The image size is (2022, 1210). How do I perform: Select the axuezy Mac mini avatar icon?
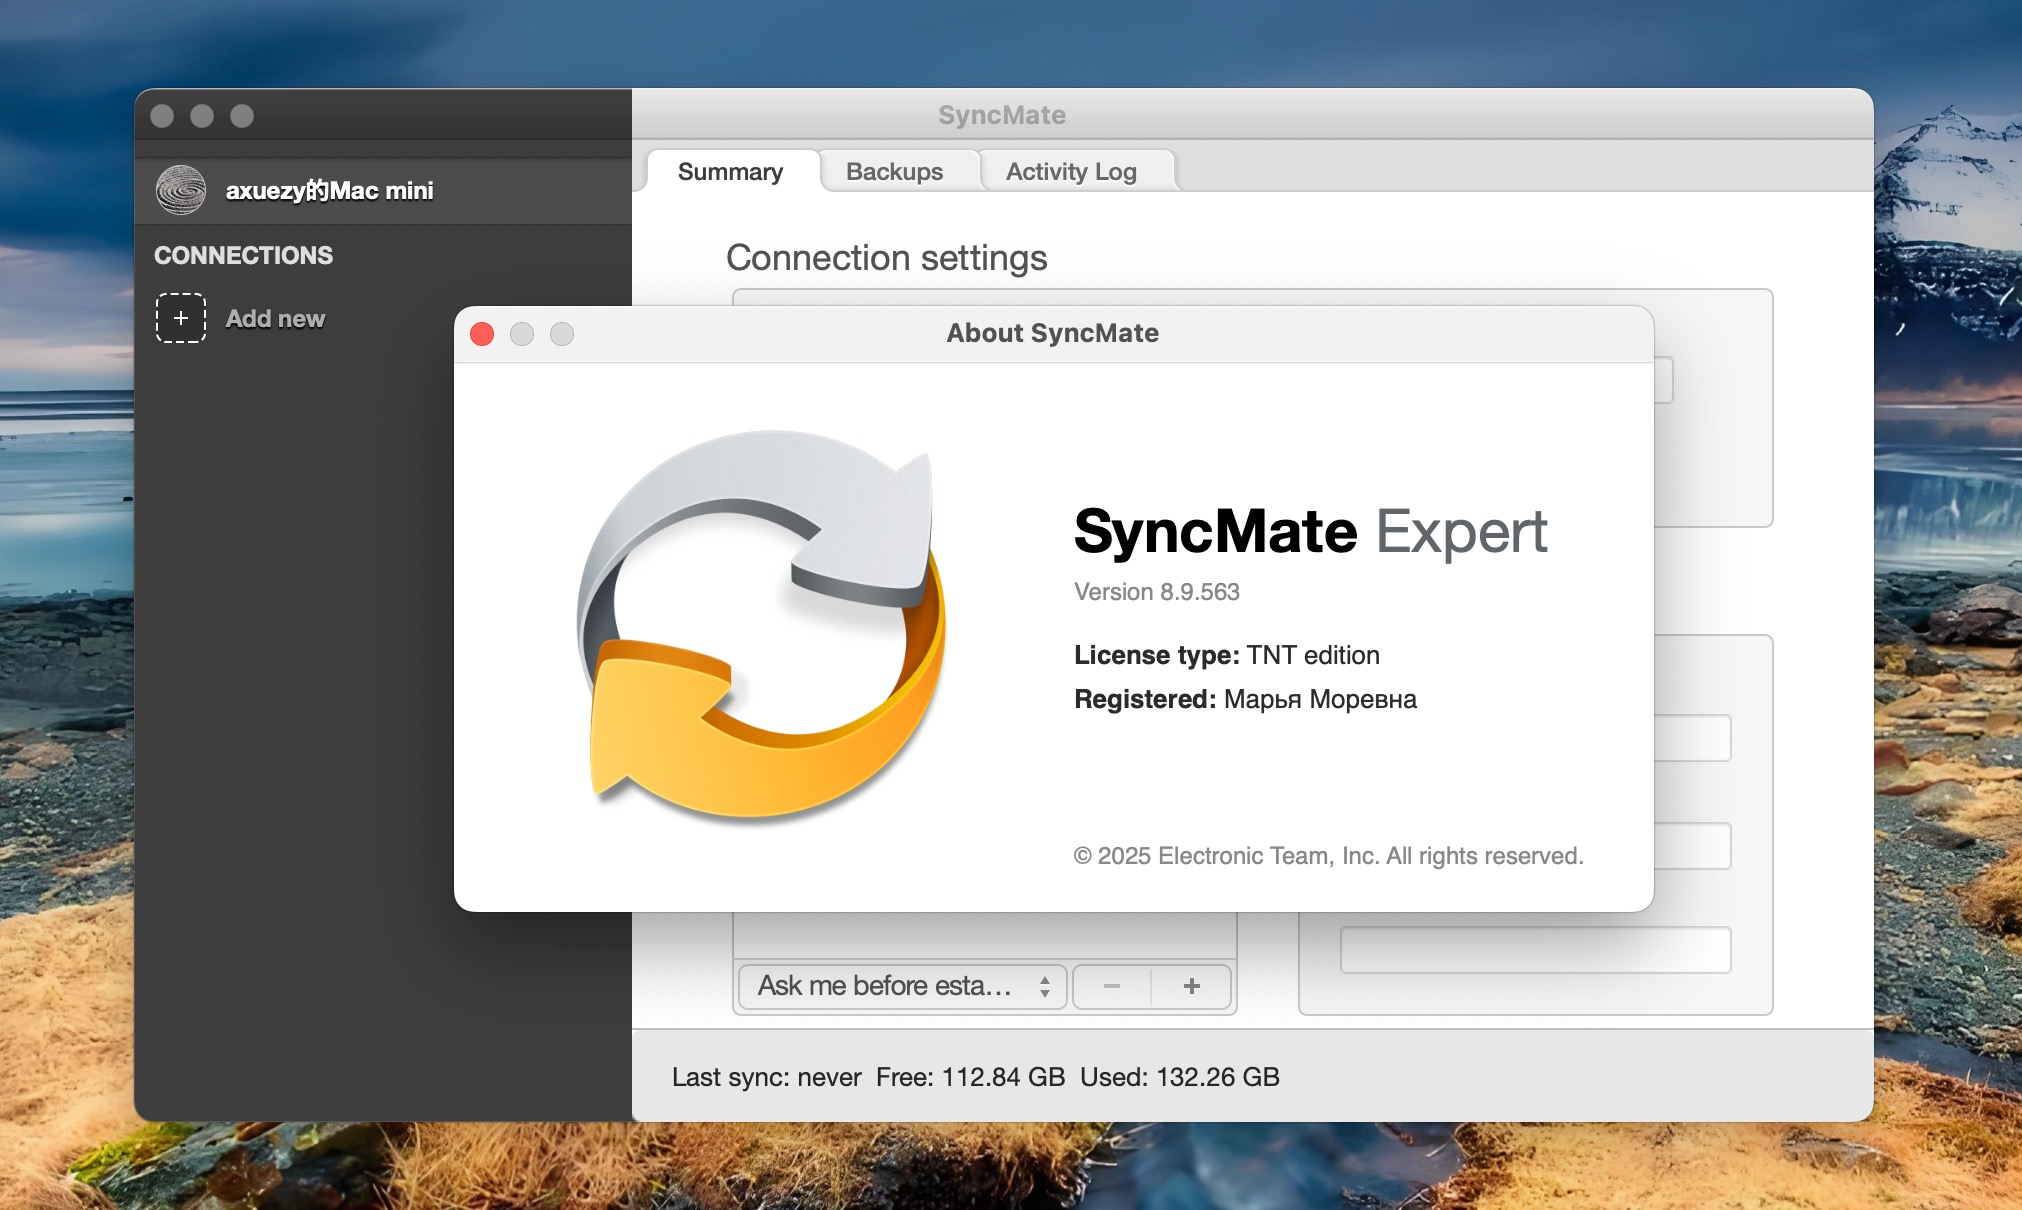(181, 190)
